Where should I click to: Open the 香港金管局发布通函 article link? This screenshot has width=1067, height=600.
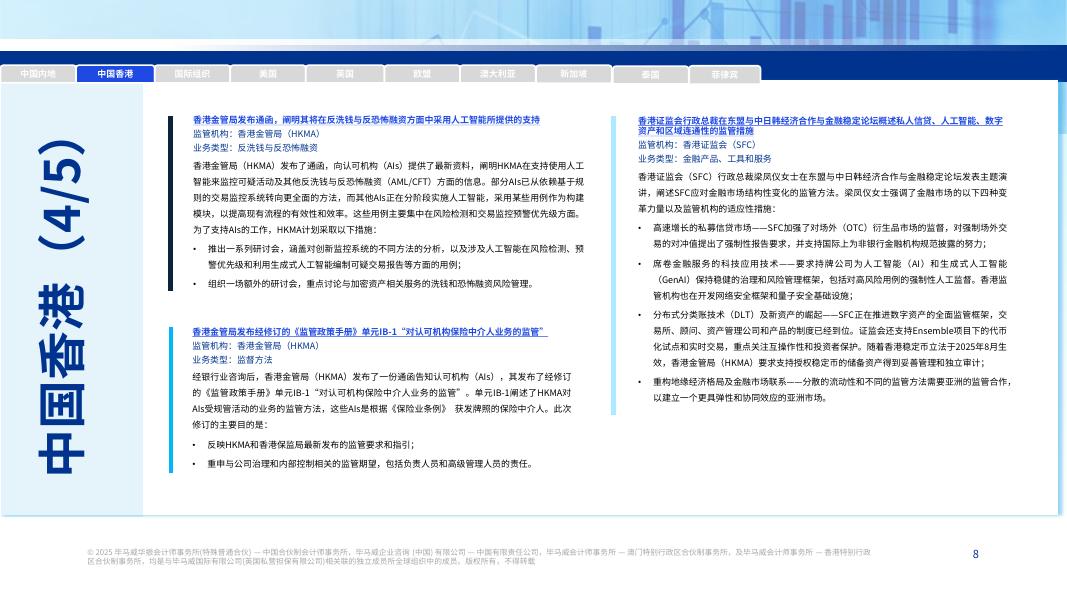tap(365, 120)
